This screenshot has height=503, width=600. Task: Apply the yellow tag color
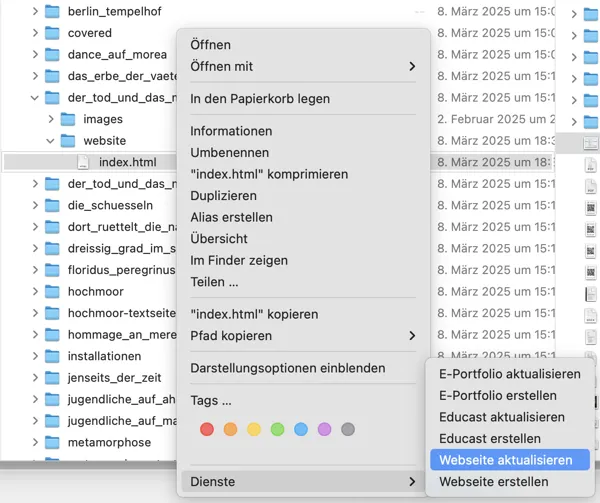coord(254,429)
